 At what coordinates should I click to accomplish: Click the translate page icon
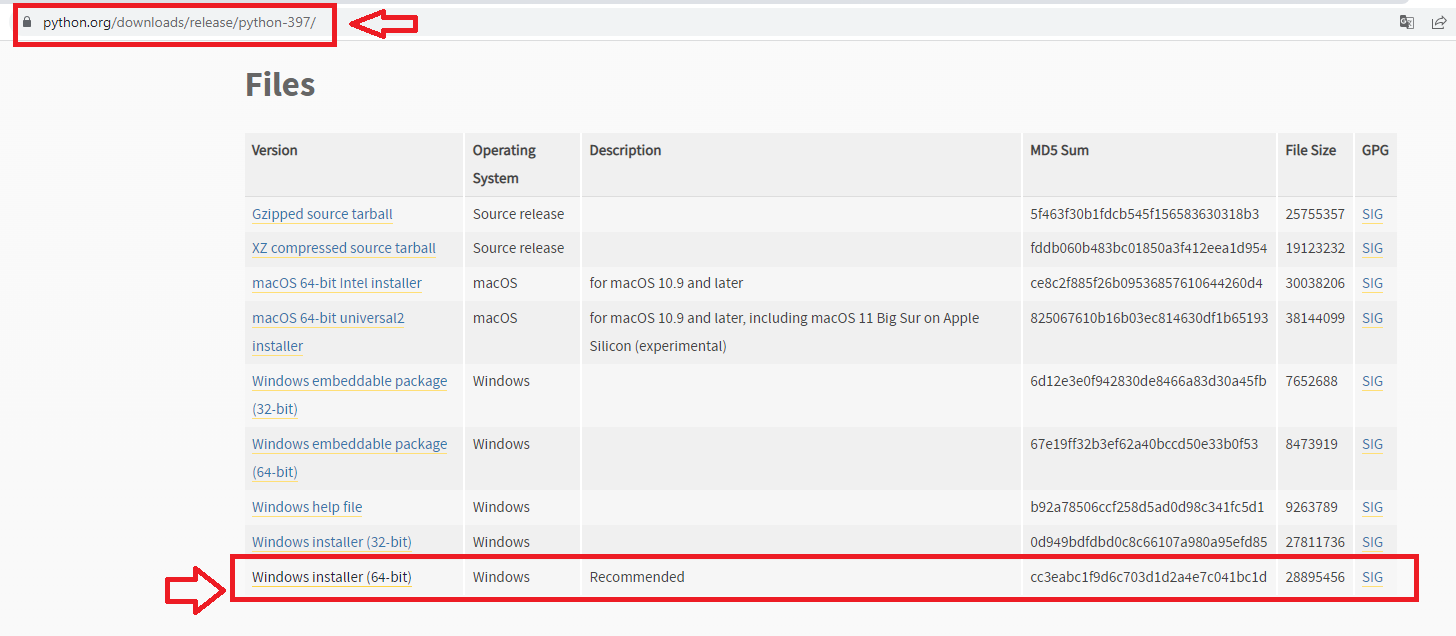tap(1407, 22)
